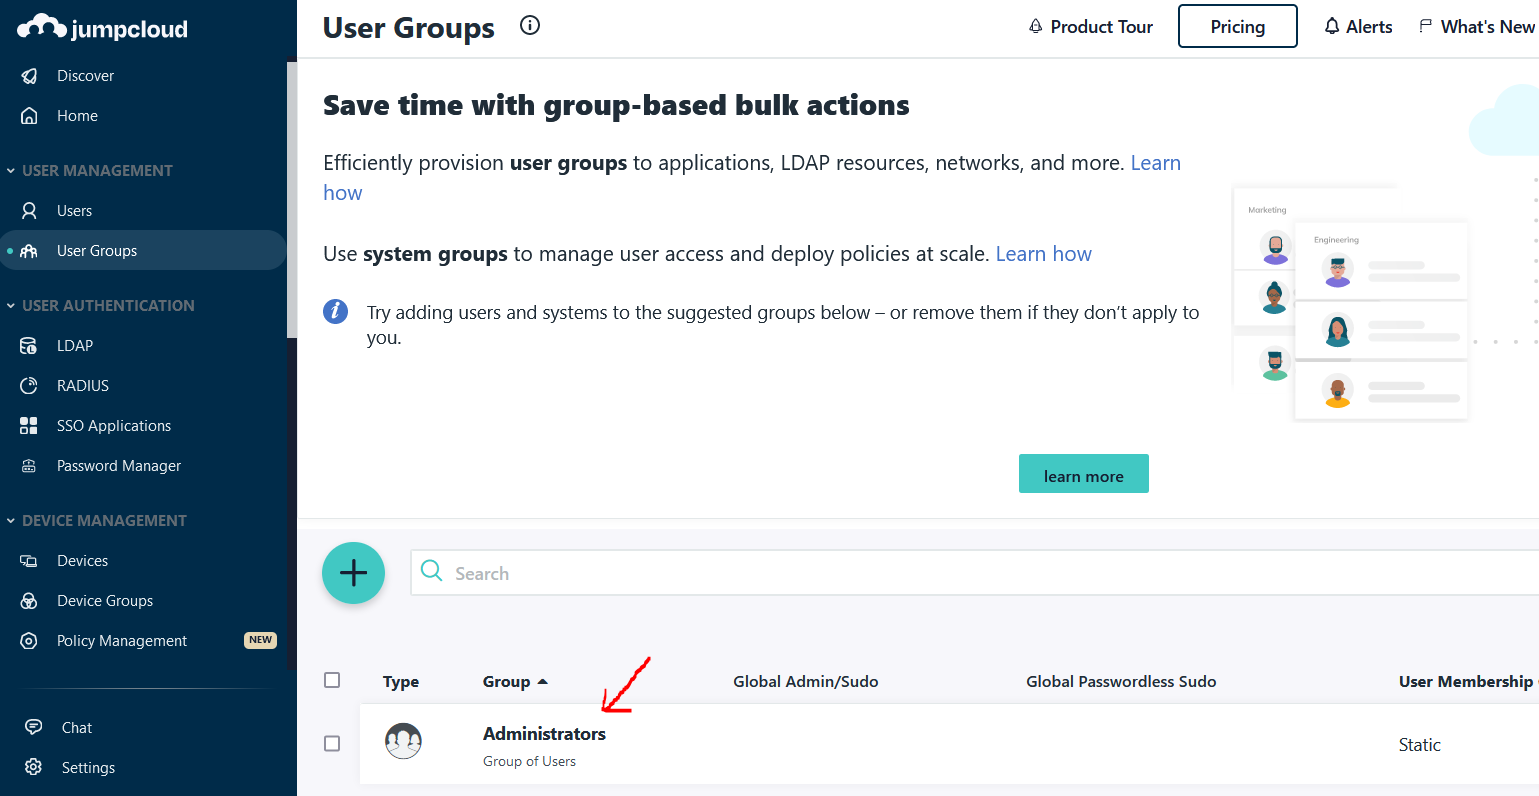Collapse the USER MANAGEMENT section

coord(10,170)
